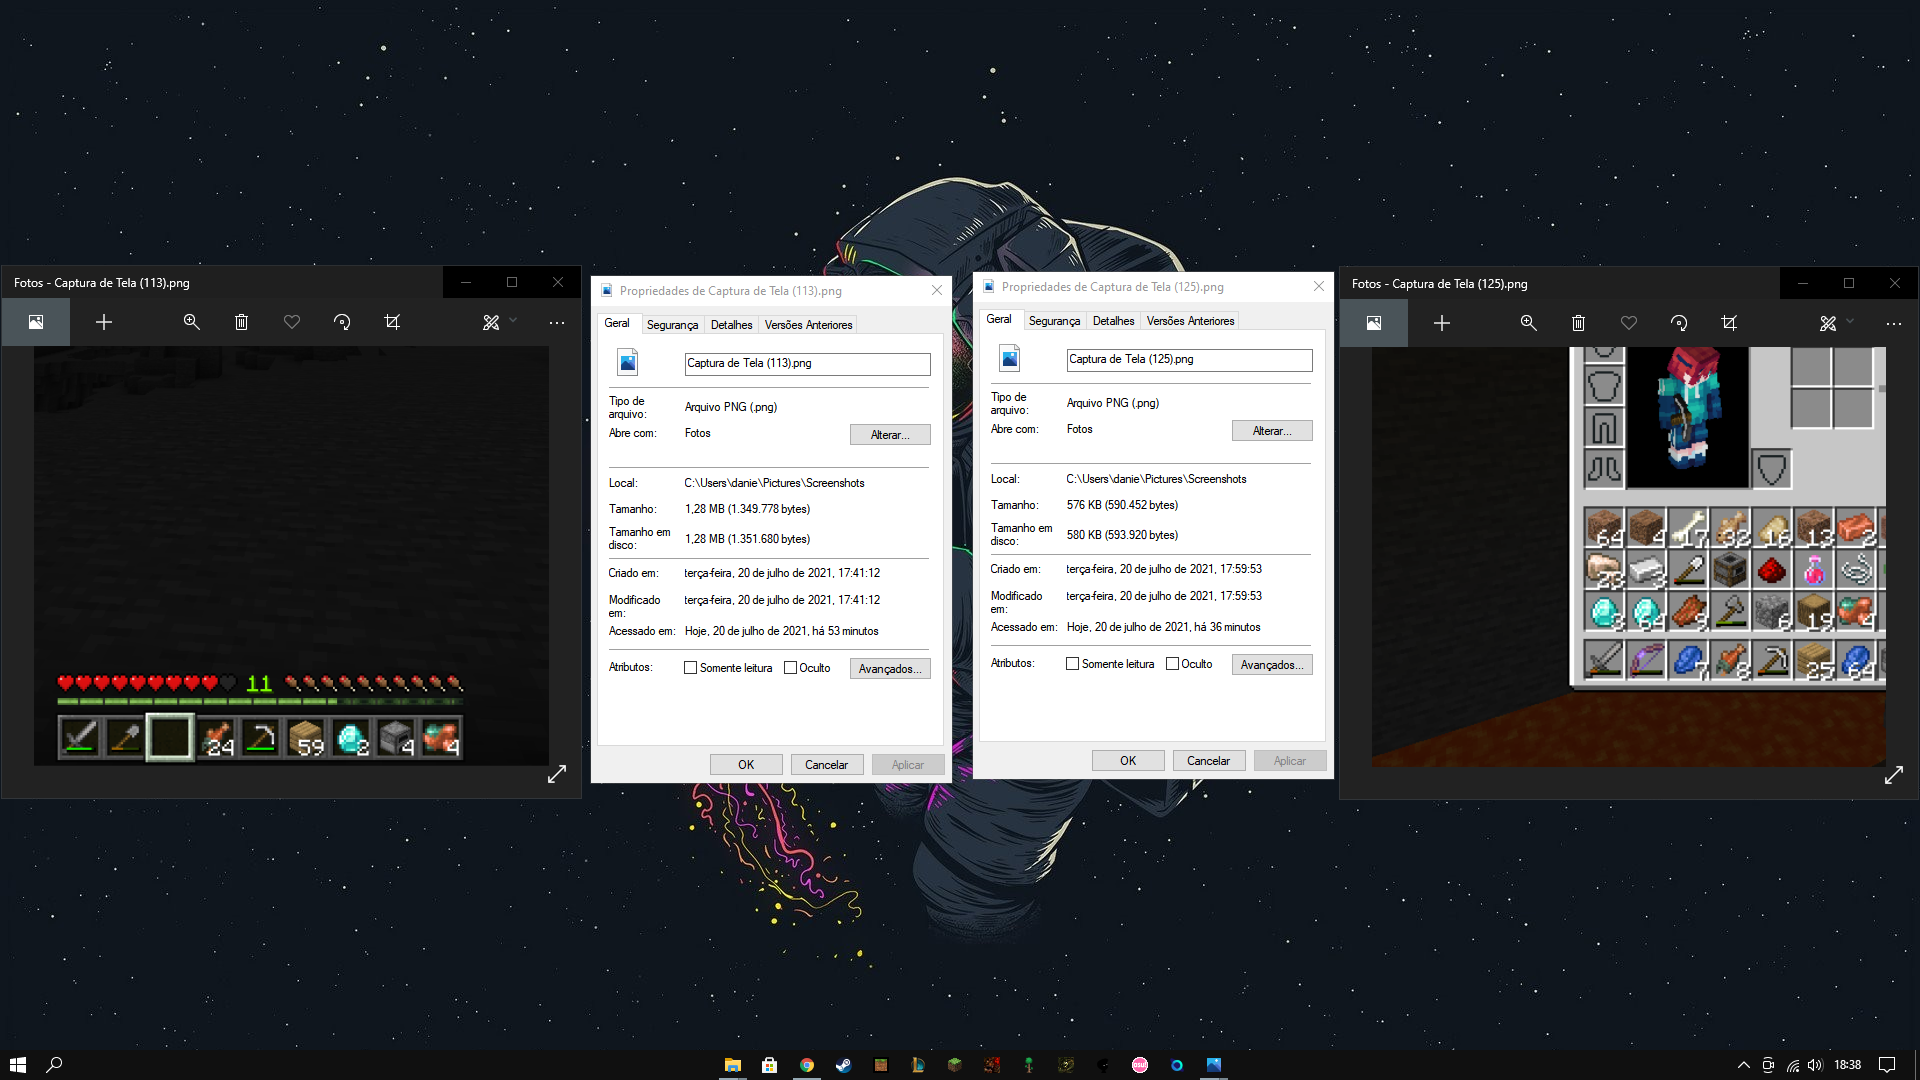Screen dimensions: 1920x1080
Task: Click zoom icon in left Fotos window
Action: (x=191, y=322)
